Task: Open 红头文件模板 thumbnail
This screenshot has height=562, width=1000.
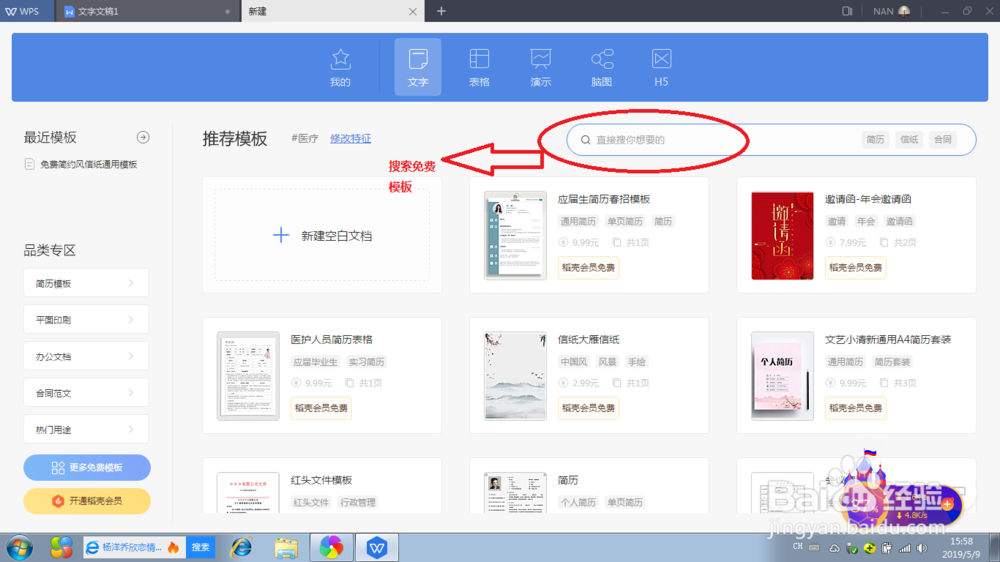Action: click(x=248, y=493)
